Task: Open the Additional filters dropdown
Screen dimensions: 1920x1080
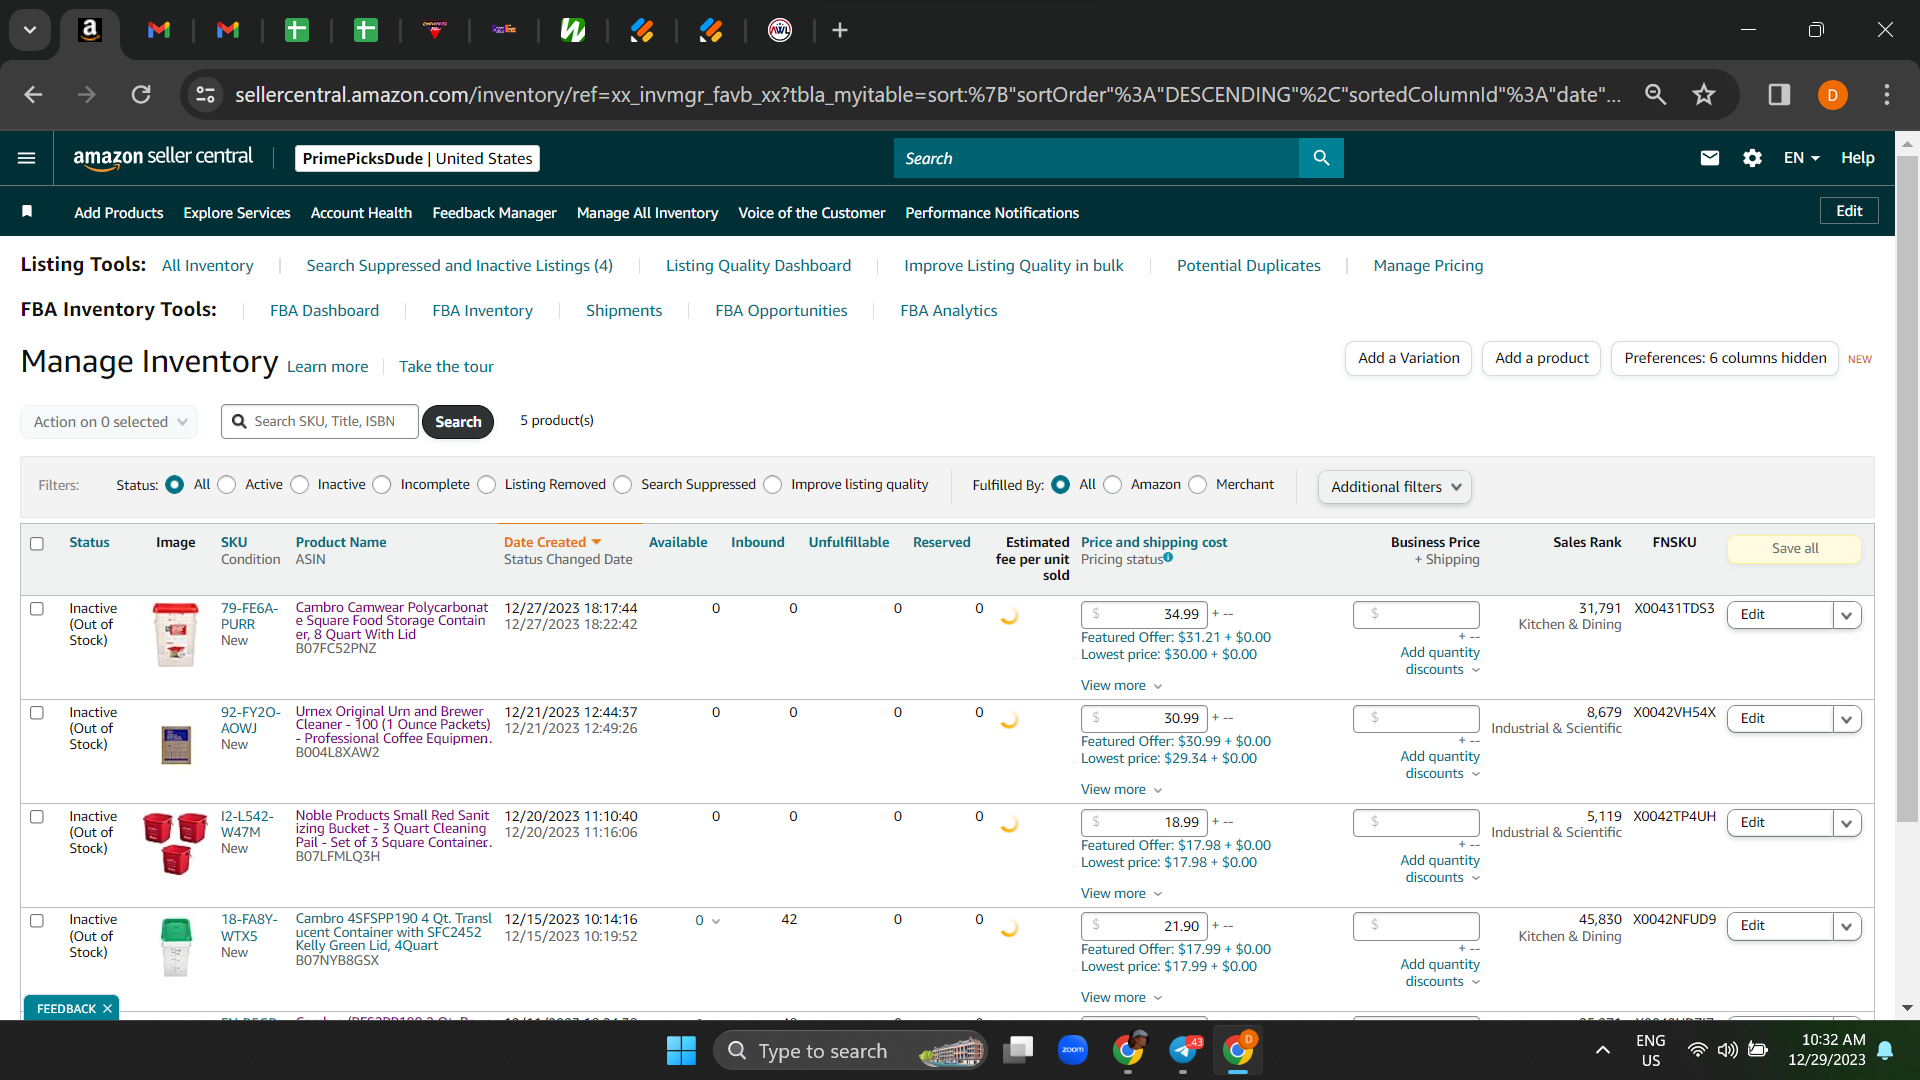Action: point(1395,487)
